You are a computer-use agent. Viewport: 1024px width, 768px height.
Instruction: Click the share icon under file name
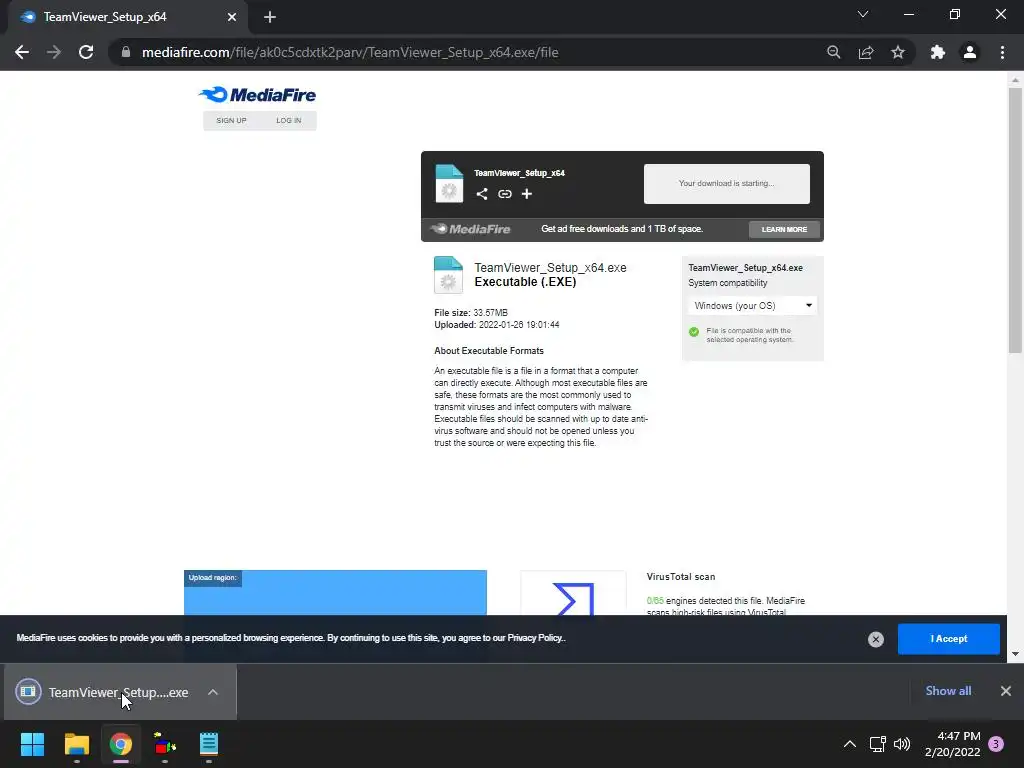tap(482, 194)
